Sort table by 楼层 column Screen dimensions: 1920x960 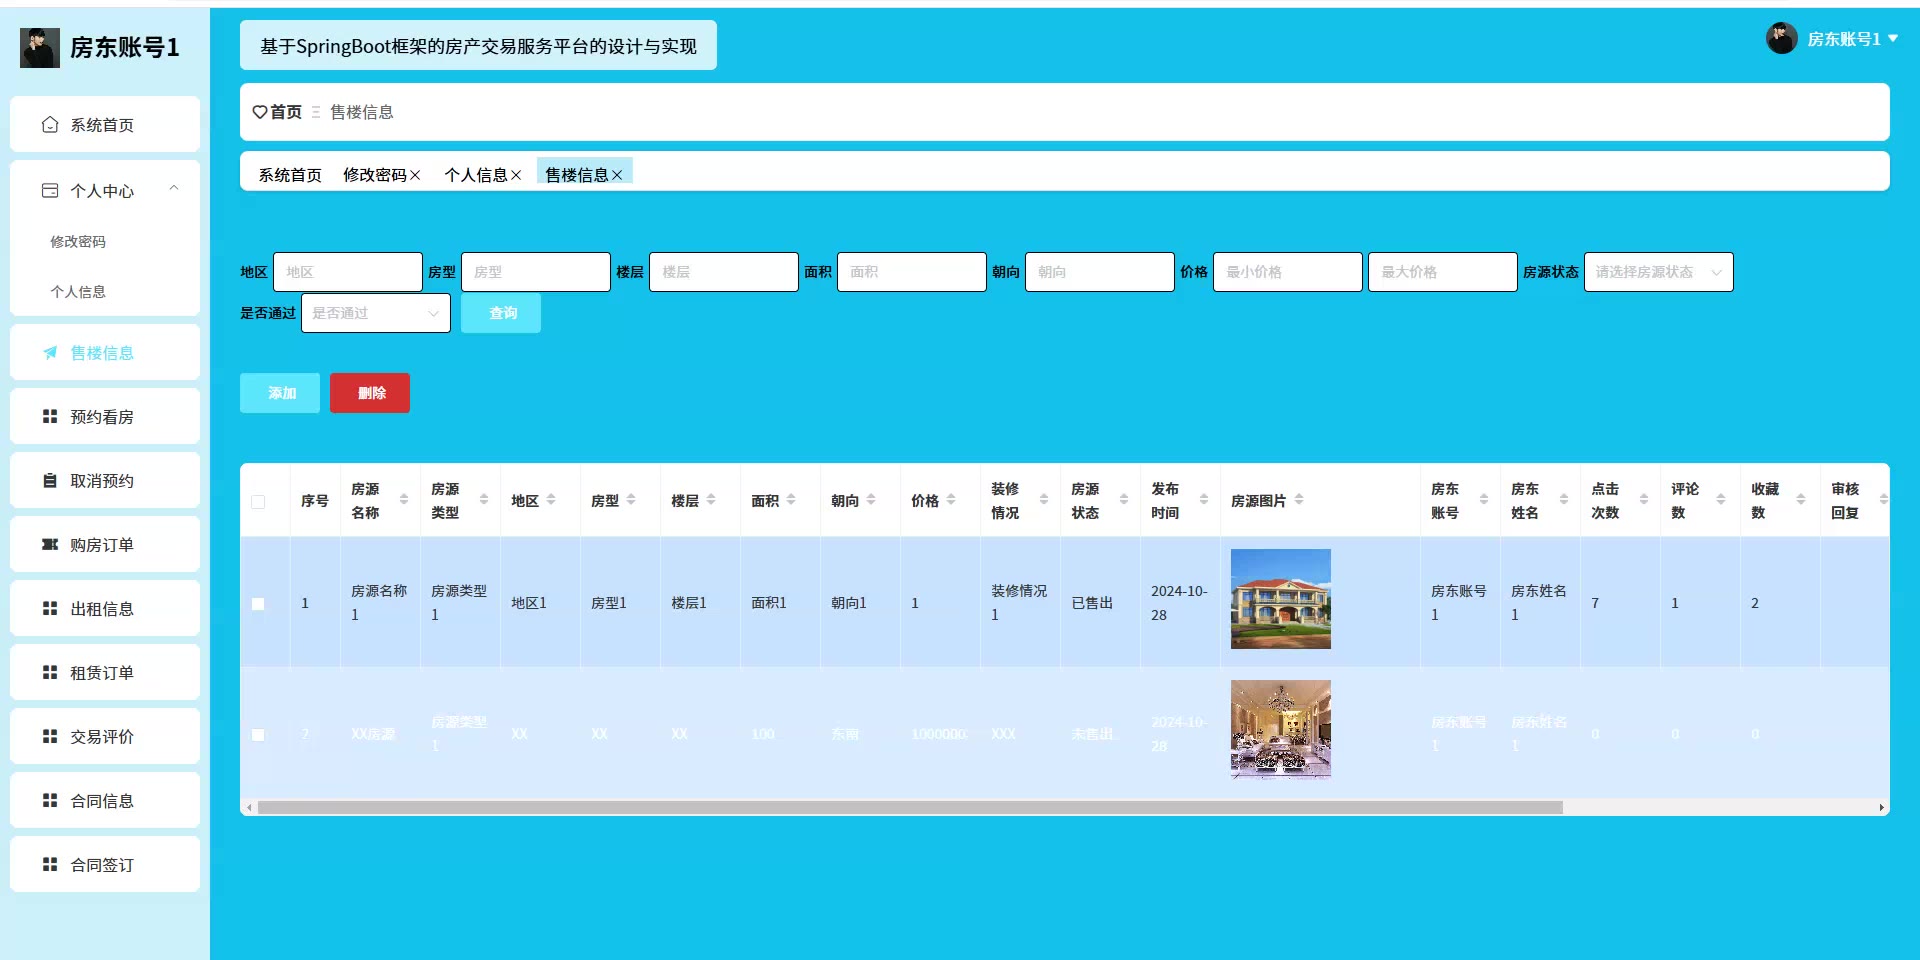click(711, 499)
